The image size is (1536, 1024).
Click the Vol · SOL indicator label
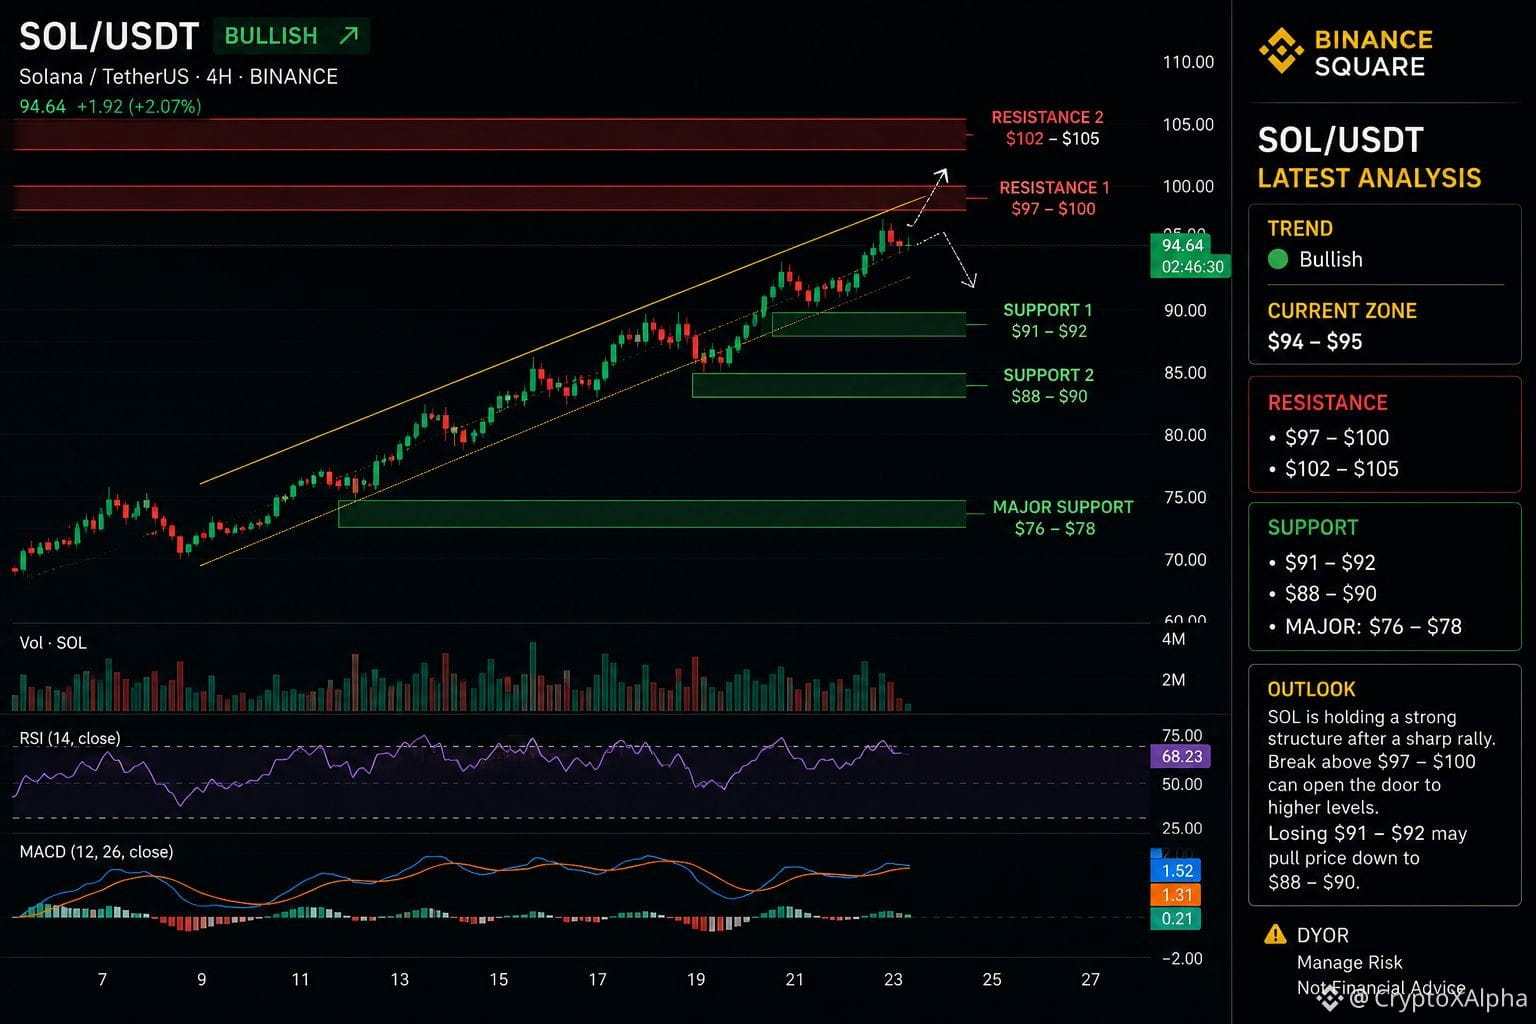[x=53, y=643]
